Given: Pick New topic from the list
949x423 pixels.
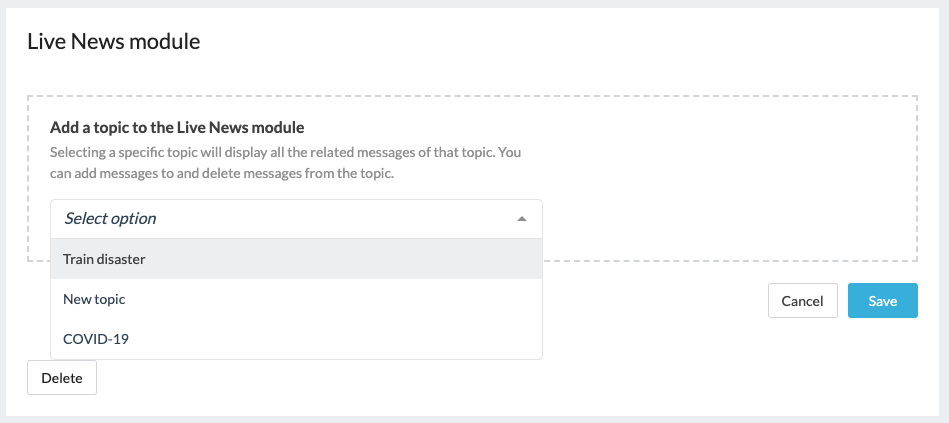Looking at the screenshot, I should (x=94, y=299).
